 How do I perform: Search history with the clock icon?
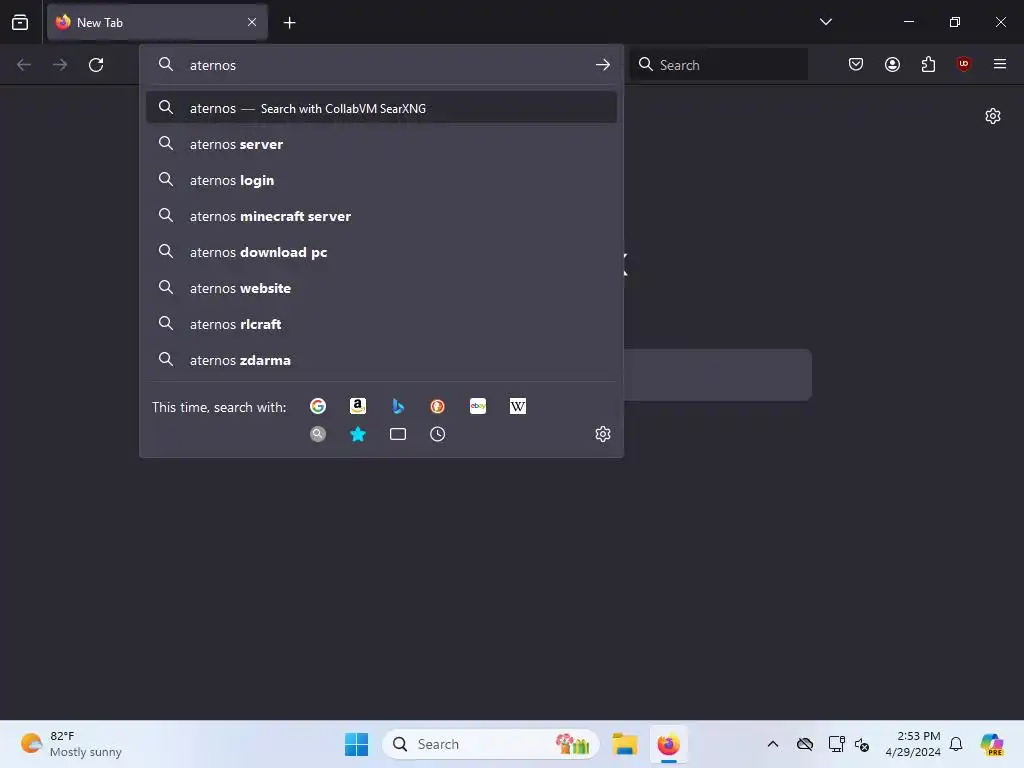[x=438, y=434]
